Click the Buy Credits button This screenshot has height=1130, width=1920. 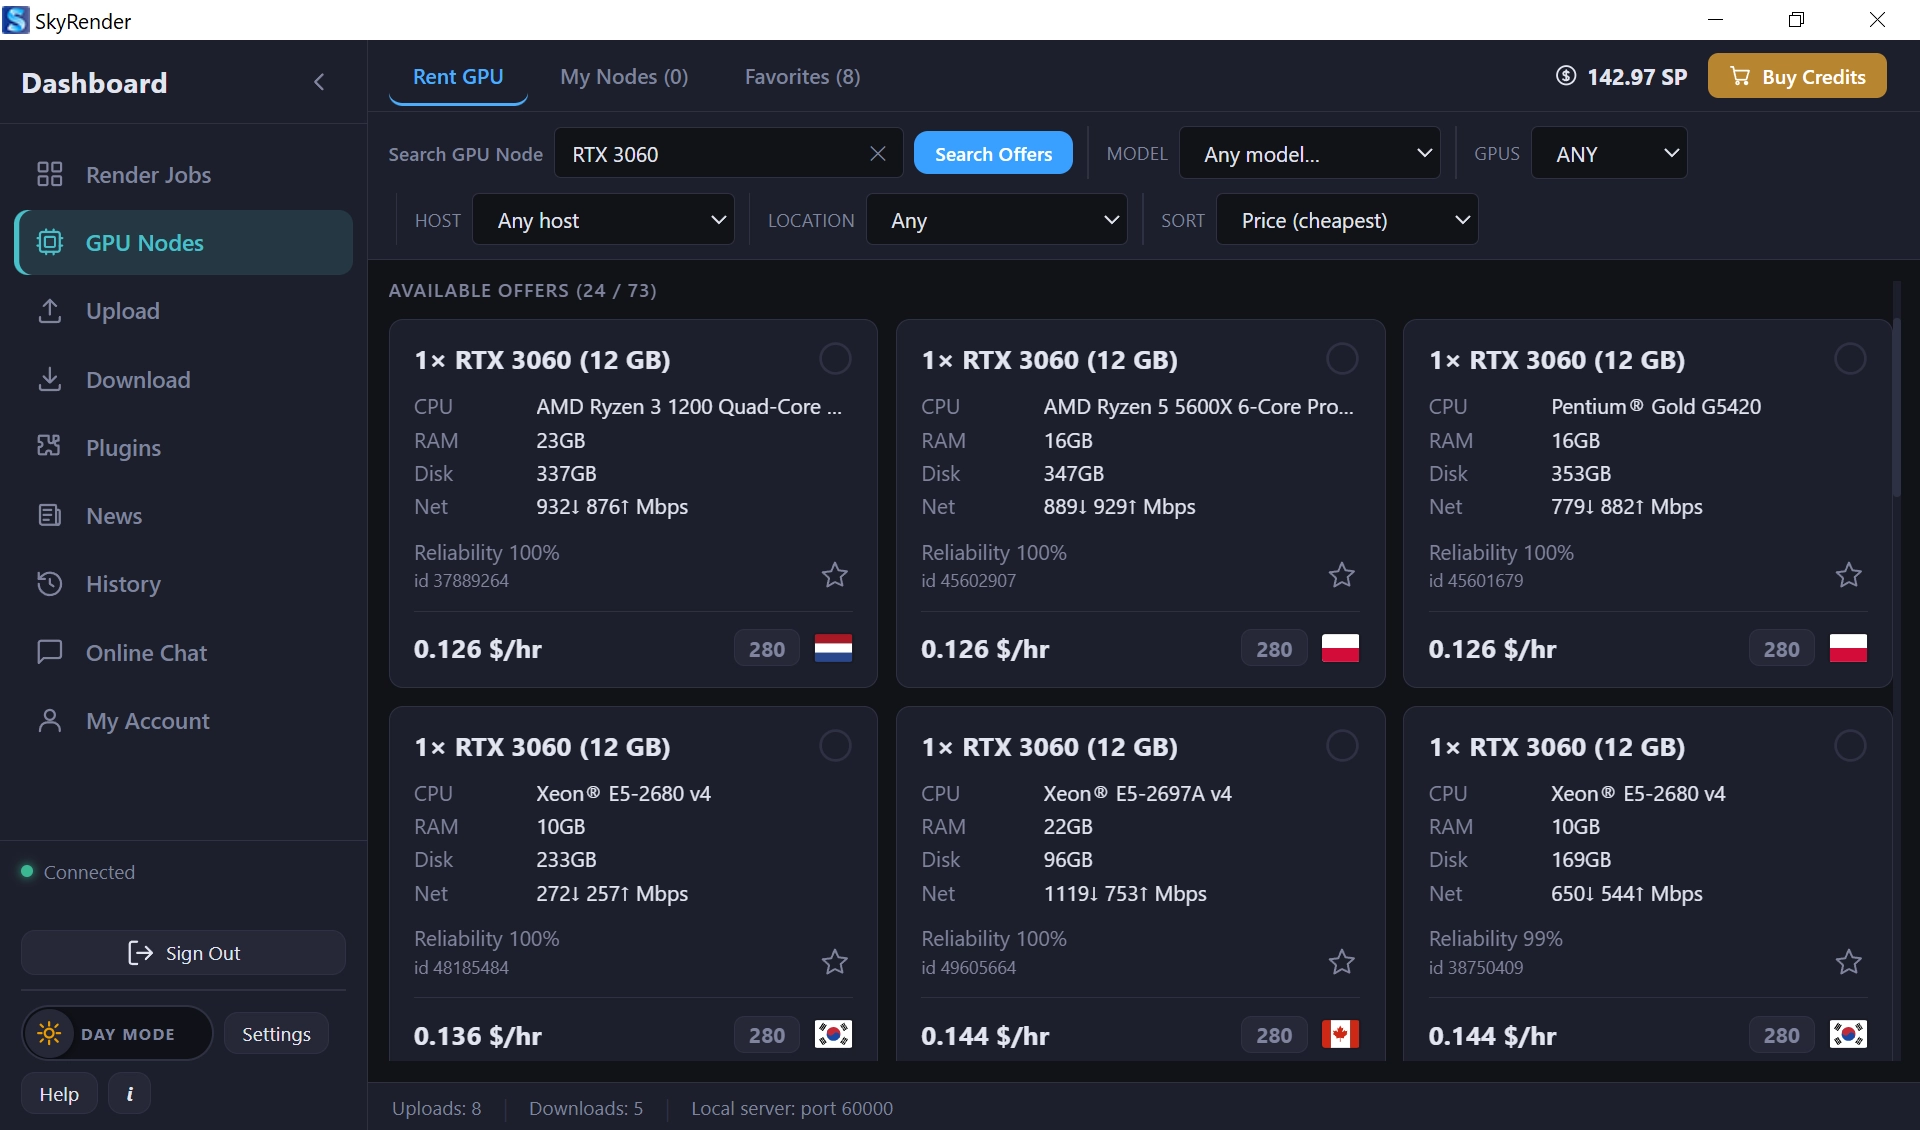1797,76
